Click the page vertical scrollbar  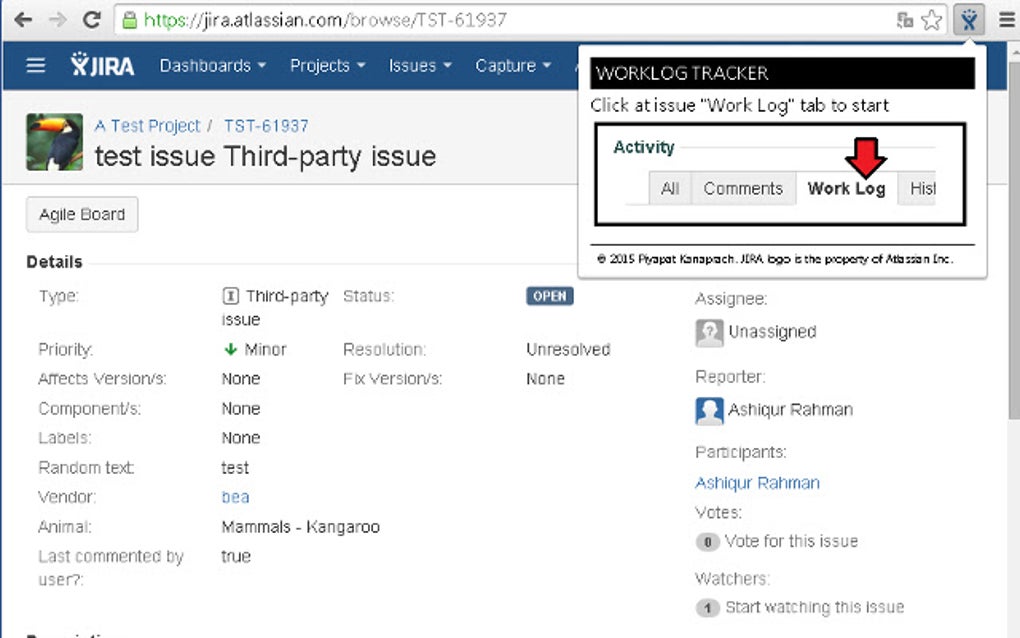pos(1013,241)
